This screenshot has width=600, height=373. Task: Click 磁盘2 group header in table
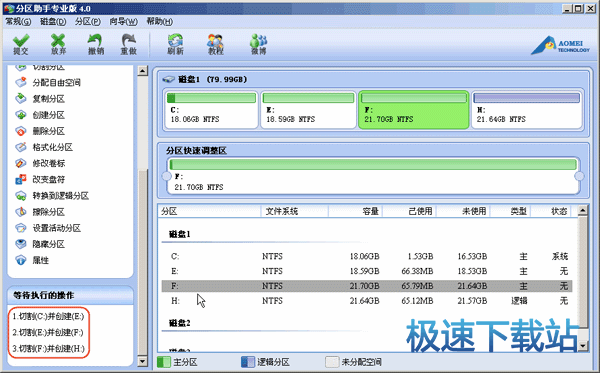click(x=179, y=323)
